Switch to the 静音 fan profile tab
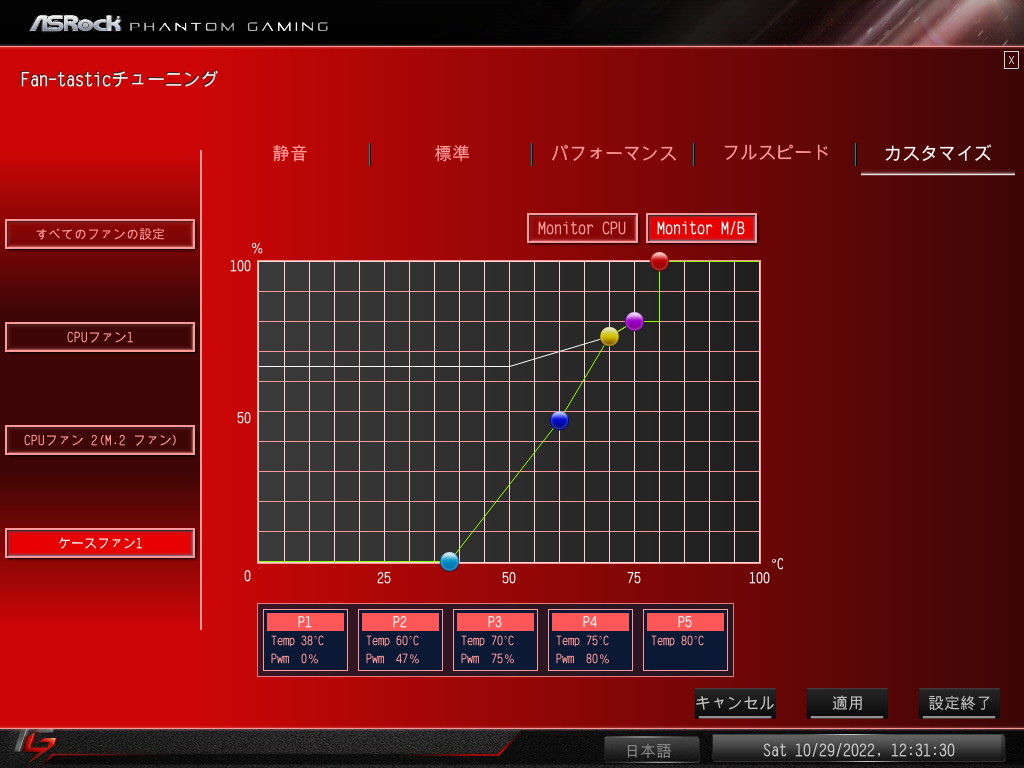The width and height of the screenshot is (1024, 768). pos(289,153)
